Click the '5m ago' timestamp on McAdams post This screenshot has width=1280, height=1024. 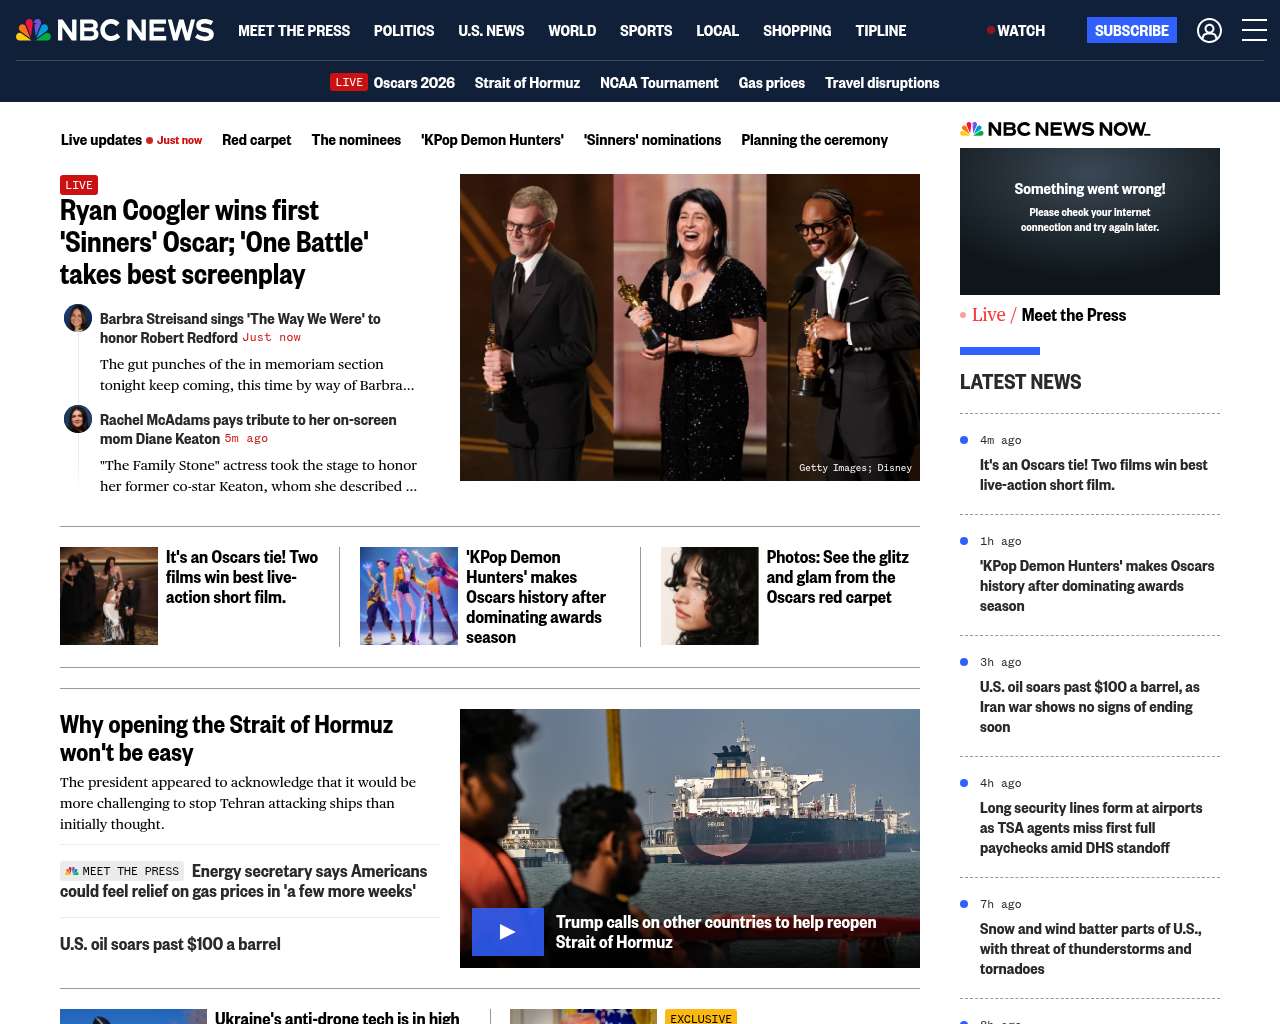point(246,439)
